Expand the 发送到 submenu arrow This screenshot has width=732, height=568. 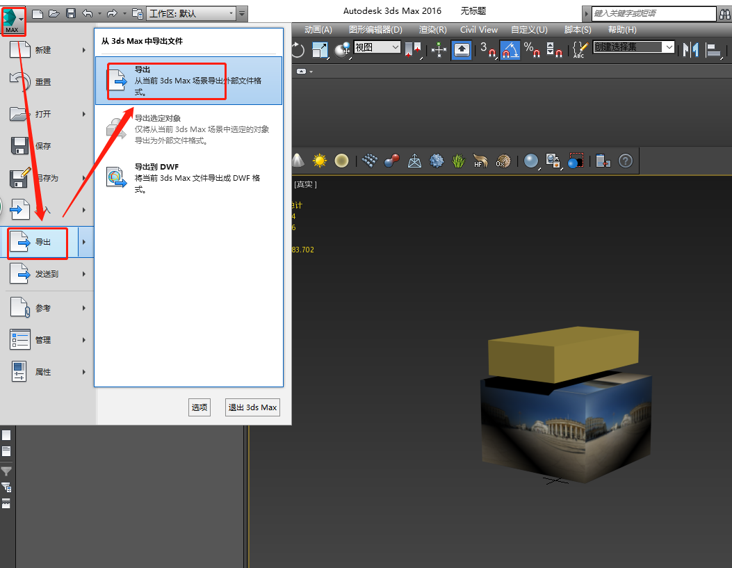click(84, 274)
